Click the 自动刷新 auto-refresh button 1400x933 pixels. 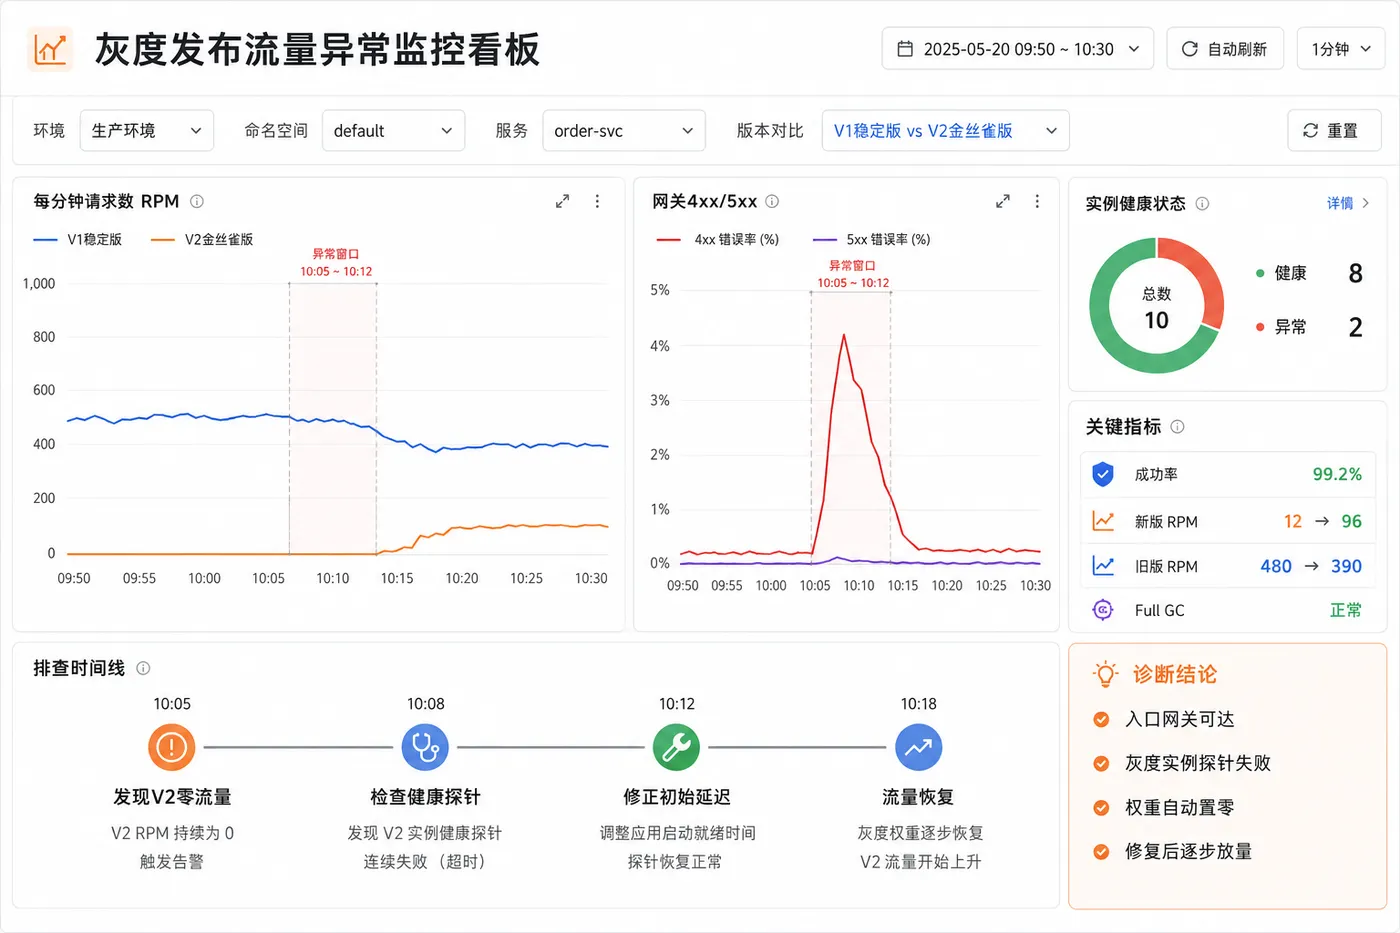point(1225,49)
